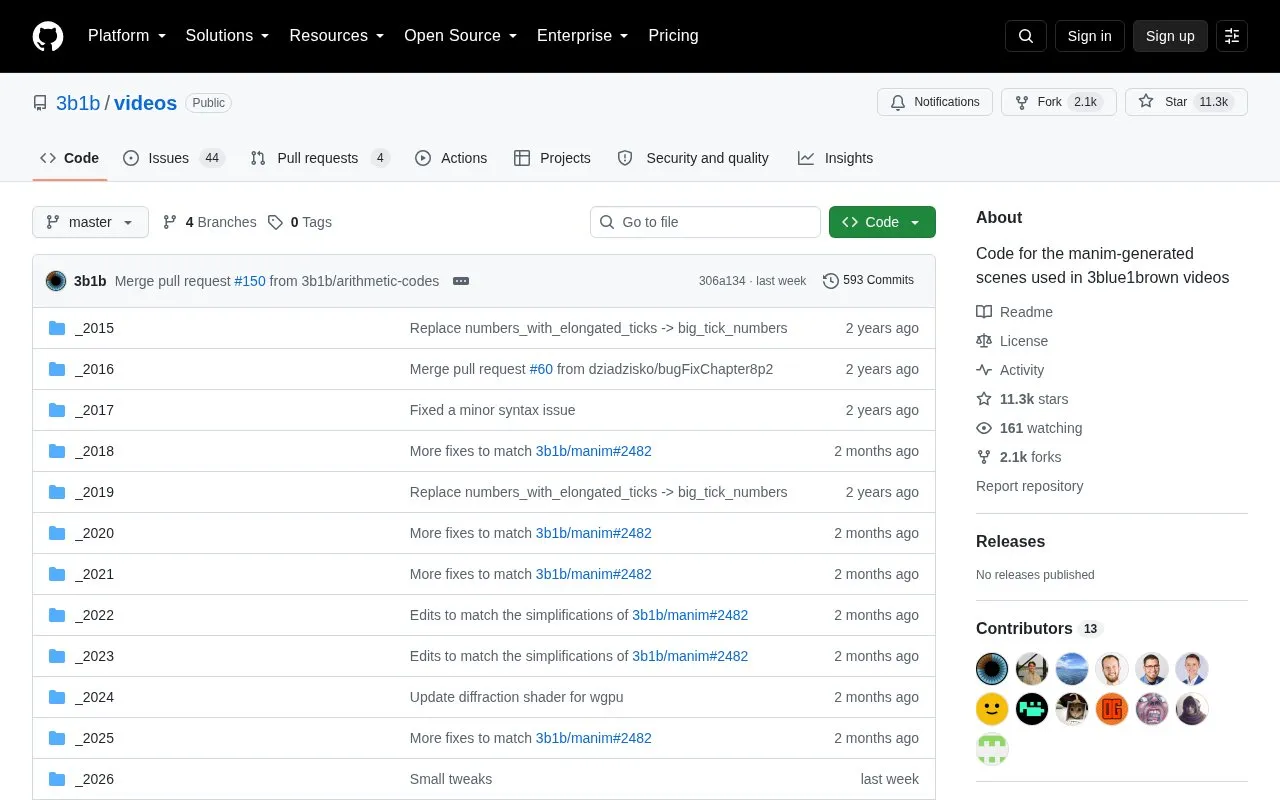Viewport: 1280px width, 800px height.
Task: Open the 593 Commits history icon
Action: (831, 281)
